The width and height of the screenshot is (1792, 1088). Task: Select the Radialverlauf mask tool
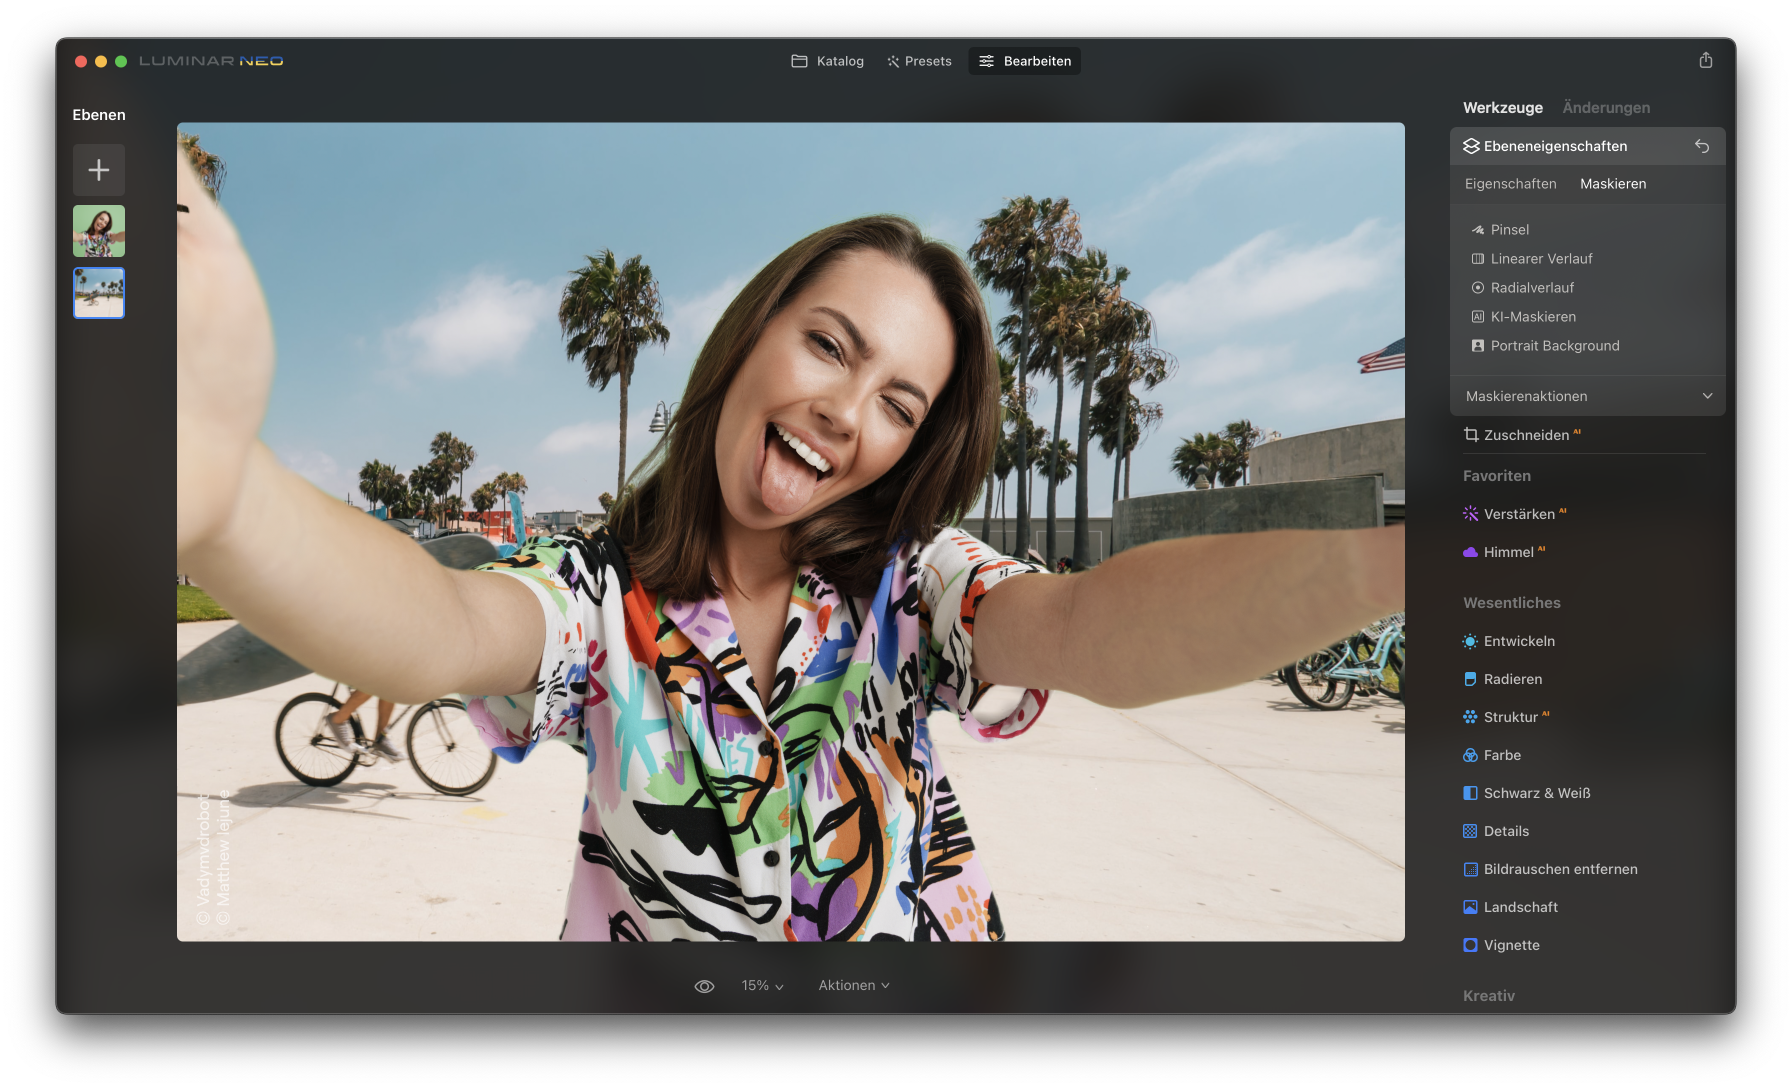[x=1531, y=288]
